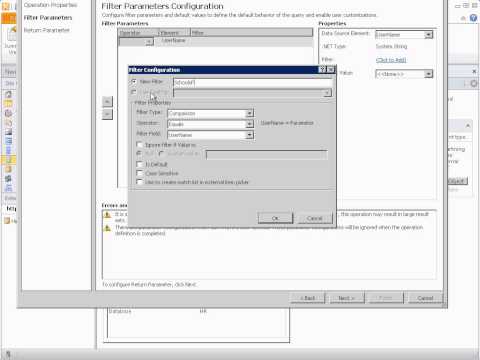480x360 pixels.
Task: Open the Operator dropdown in Filter Configuration
Action: 249,124
